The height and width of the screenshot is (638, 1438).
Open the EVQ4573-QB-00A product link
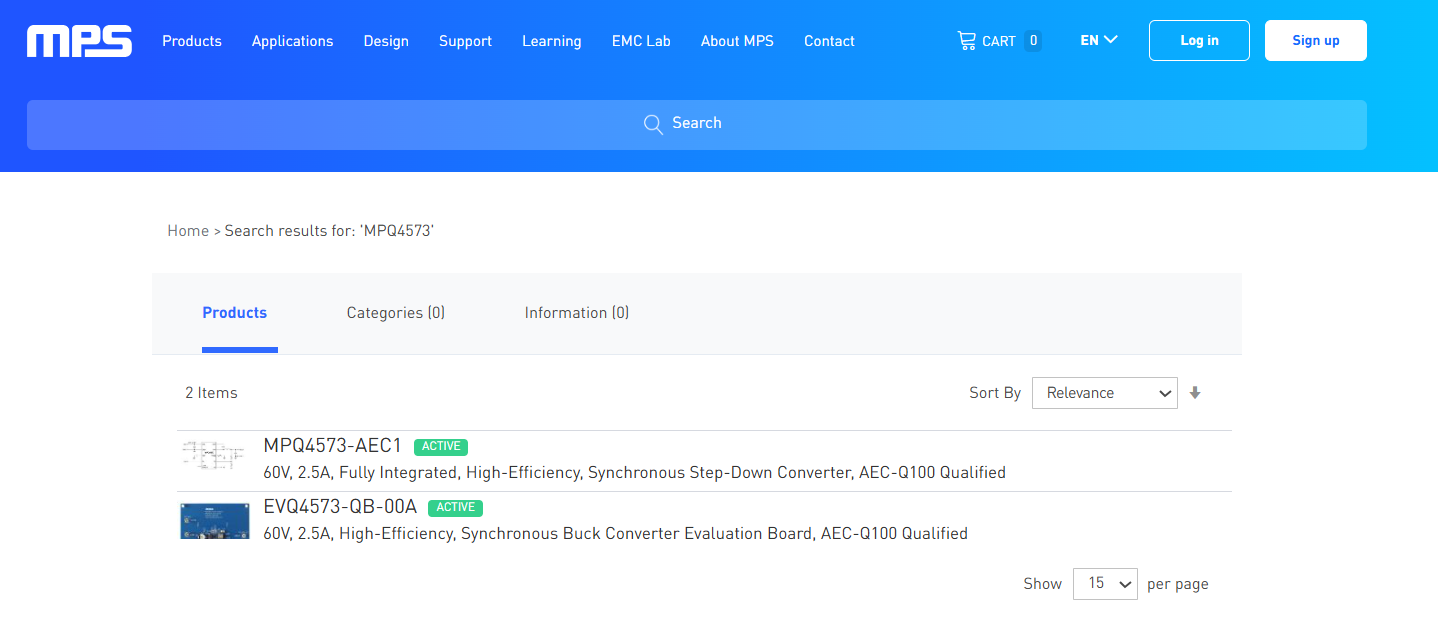[340, 507]
